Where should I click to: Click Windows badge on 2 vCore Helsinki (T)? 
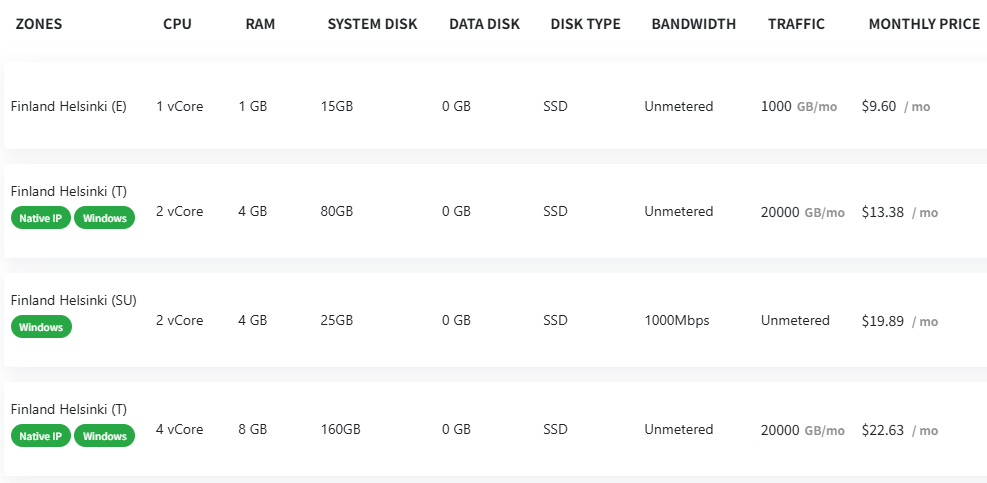click(x=105, y=218)
